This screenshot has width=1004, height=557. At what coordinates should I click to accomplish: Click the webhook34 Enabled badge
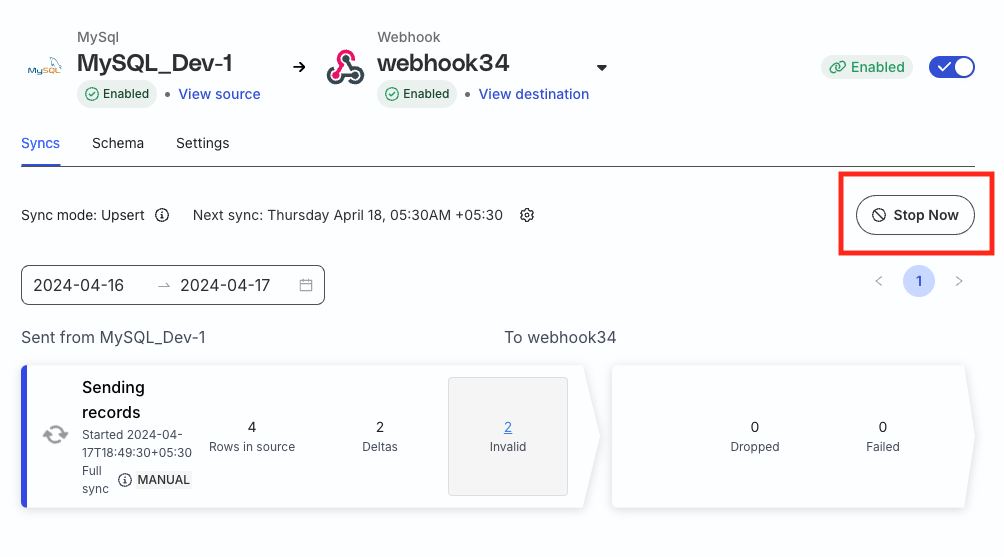coord(417,94)
